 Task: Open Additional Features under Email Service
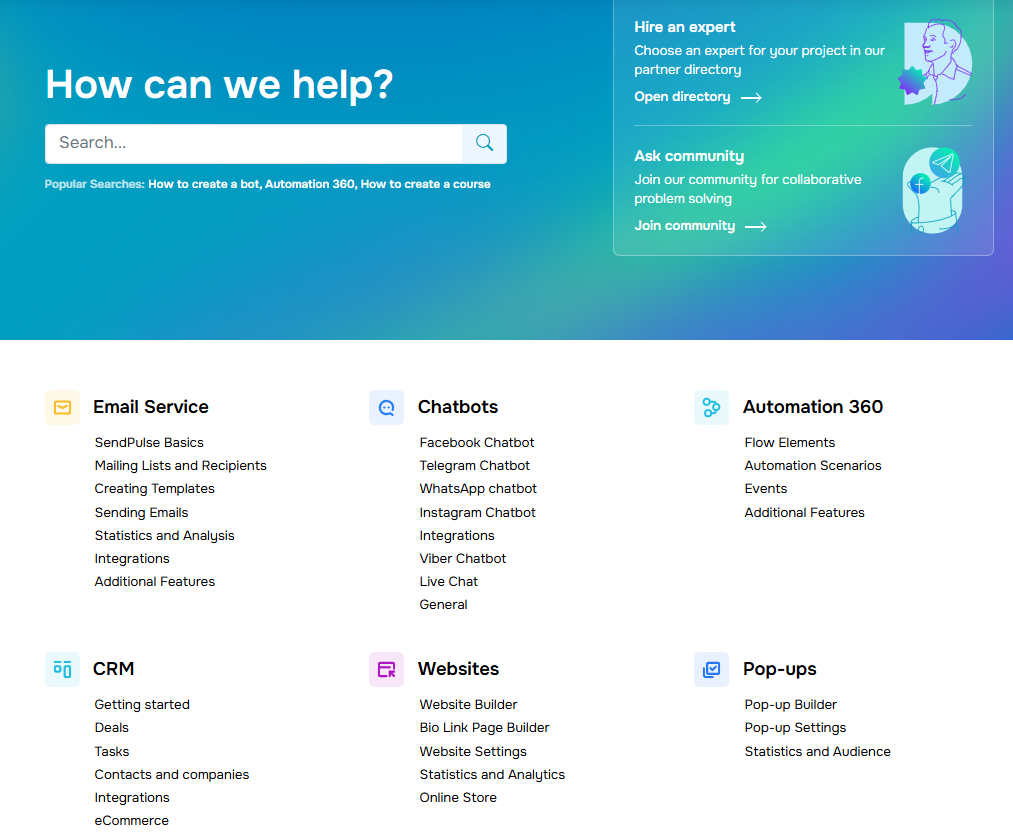click(x=154, y=581)
